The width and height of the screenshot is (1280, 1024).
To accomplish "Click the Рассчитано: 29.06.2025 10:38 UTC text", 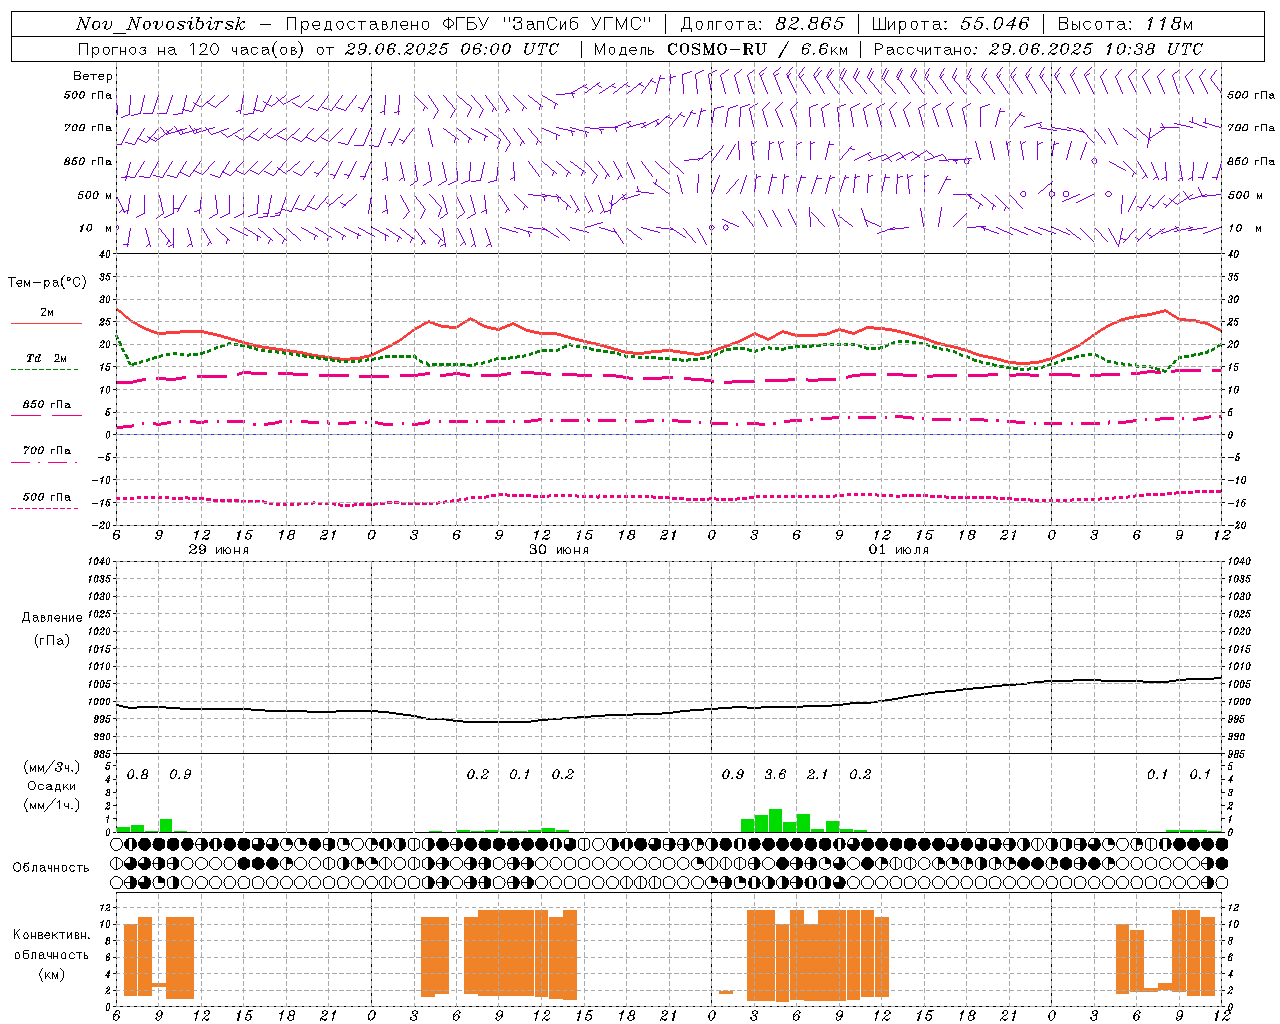I will [1038, 49].
